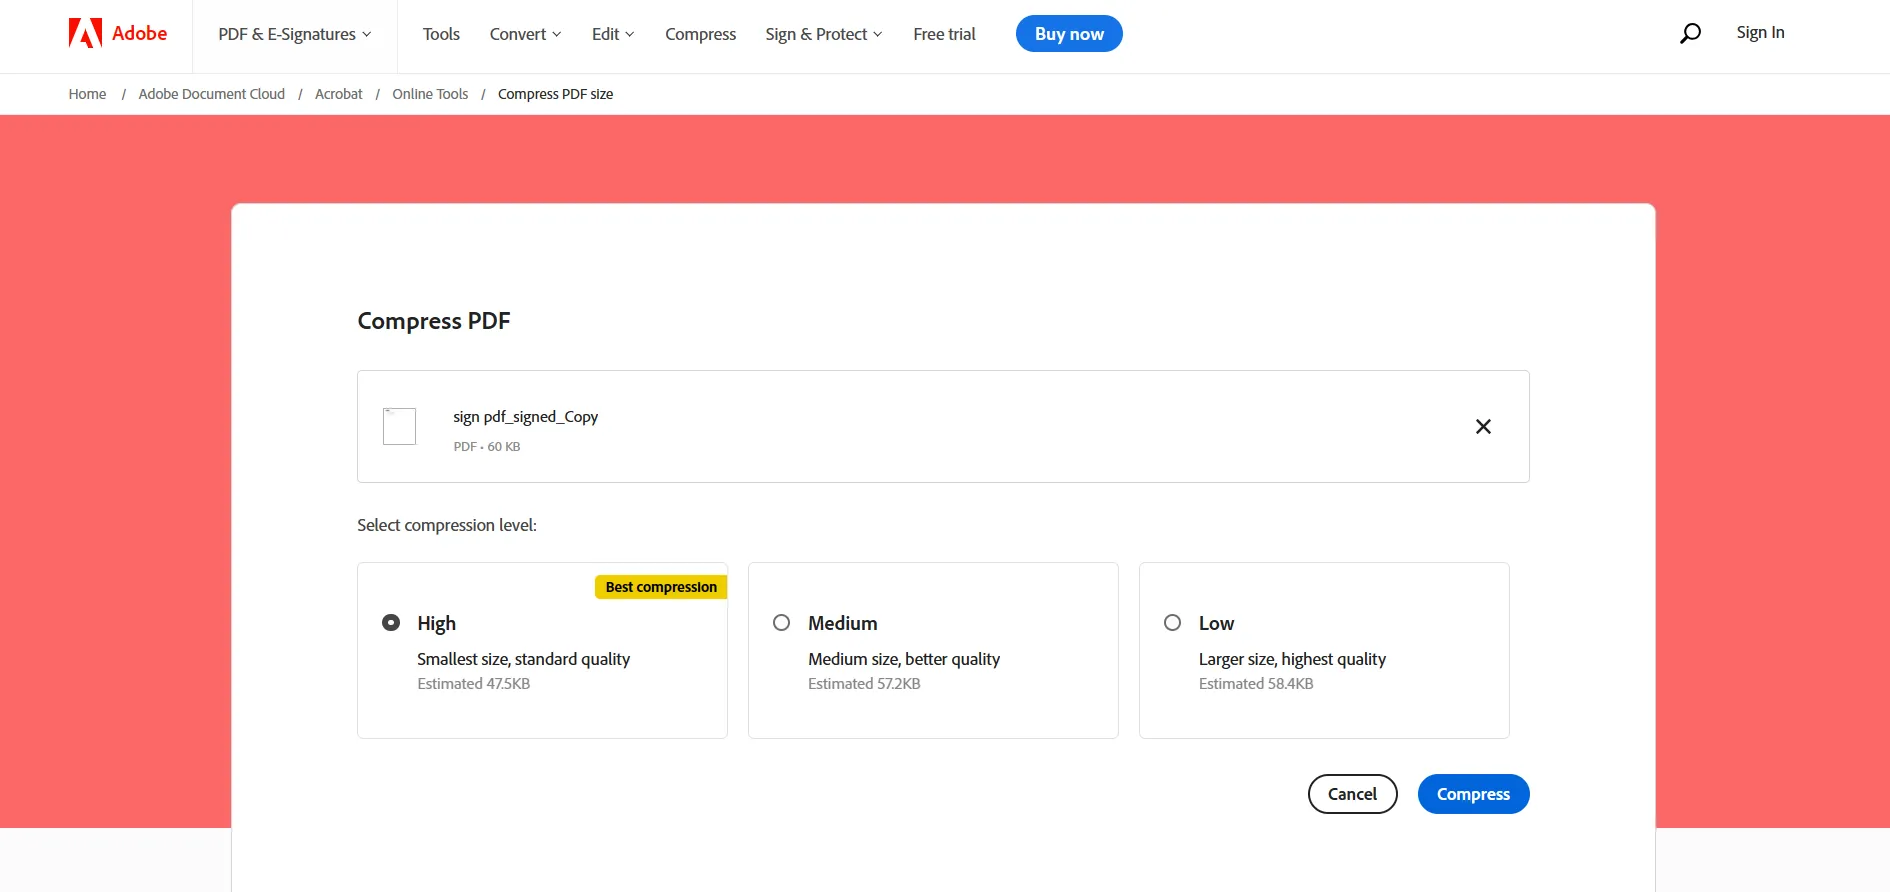Viewport: 1890px width, 892px height.
Task: Open search via magnifier icon
Action: (x=1690, y=33)
